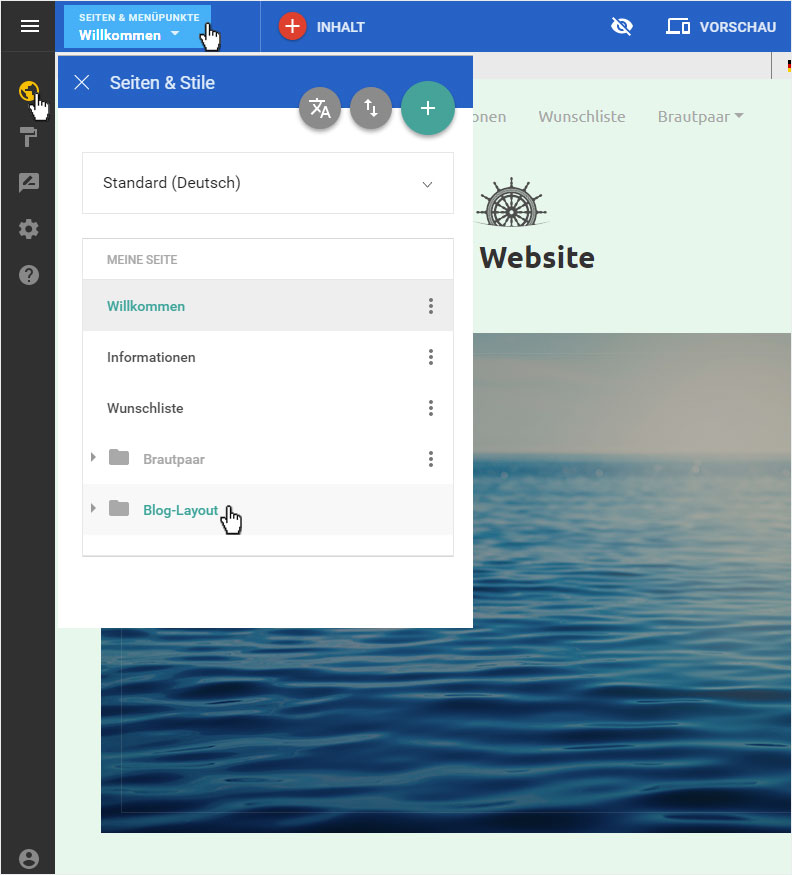Open the feedback chat icon in sidebar

pyautogui.click(x=28, y=182)
